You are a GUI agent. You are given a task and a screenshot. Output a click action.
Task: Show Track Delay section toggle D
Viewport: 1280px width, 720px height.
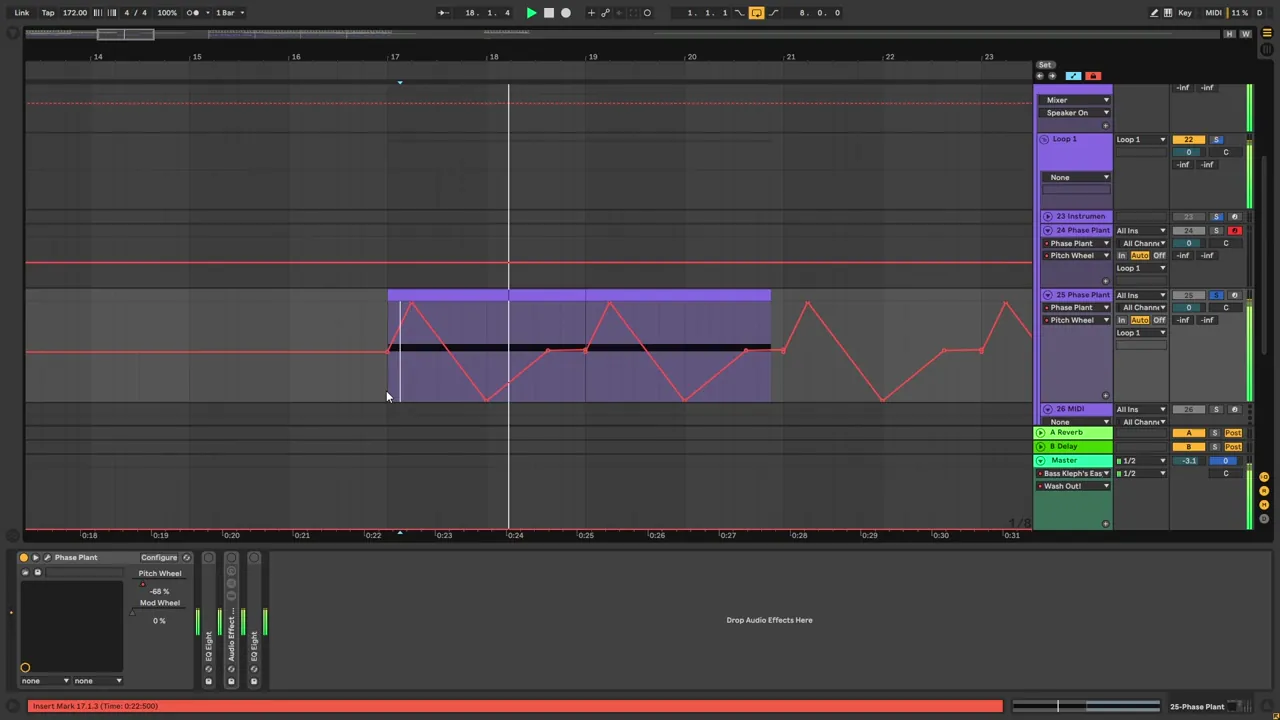click(1264, 519)
